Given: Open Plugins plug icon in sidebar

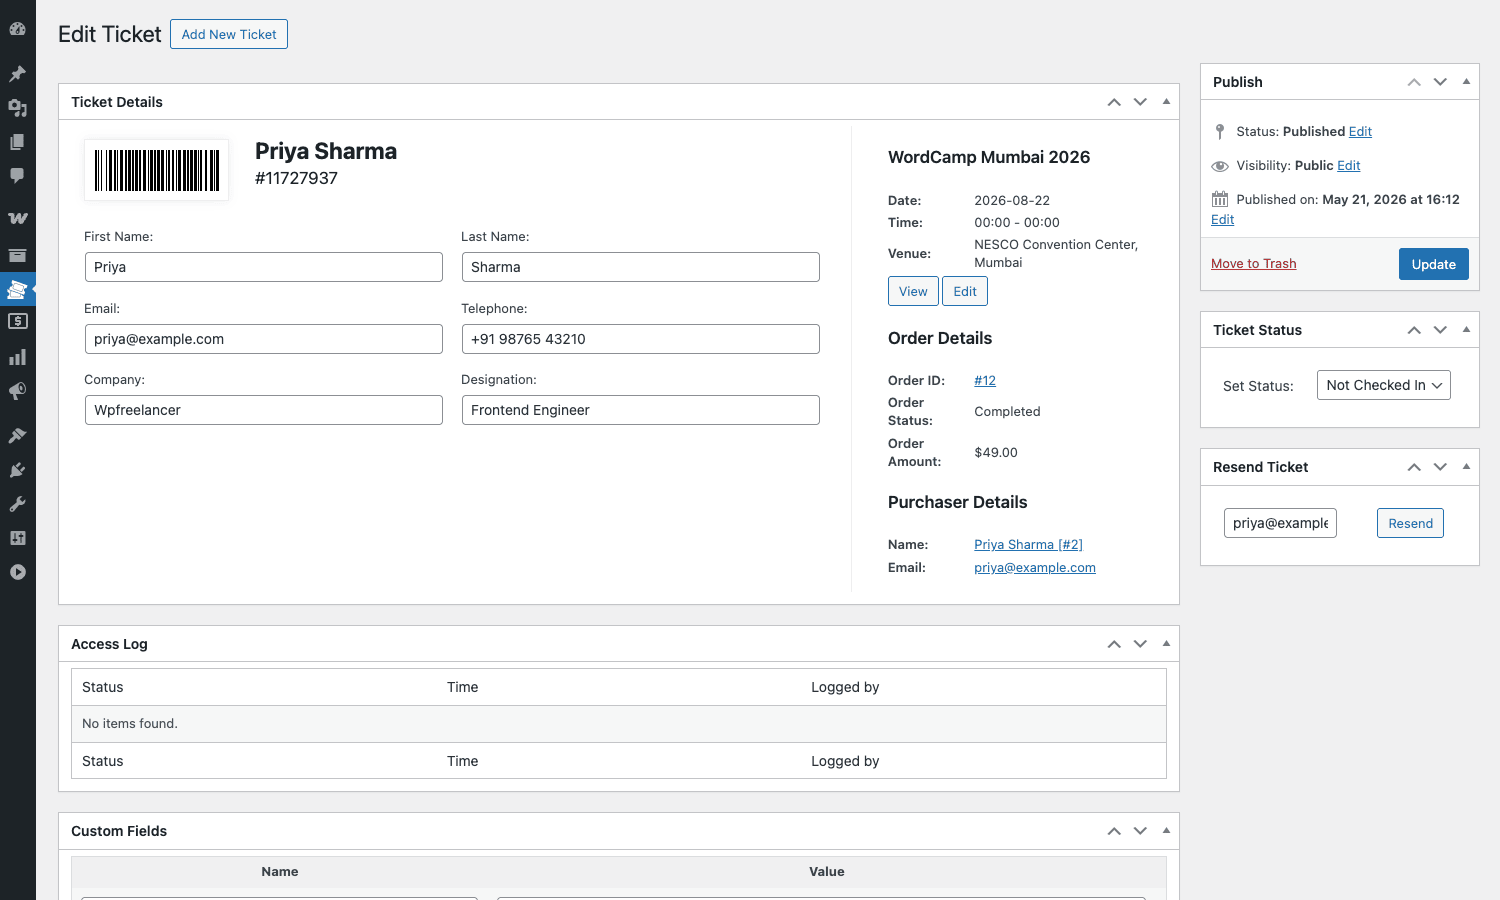Looking at the screenshot, I should (17, 469).
